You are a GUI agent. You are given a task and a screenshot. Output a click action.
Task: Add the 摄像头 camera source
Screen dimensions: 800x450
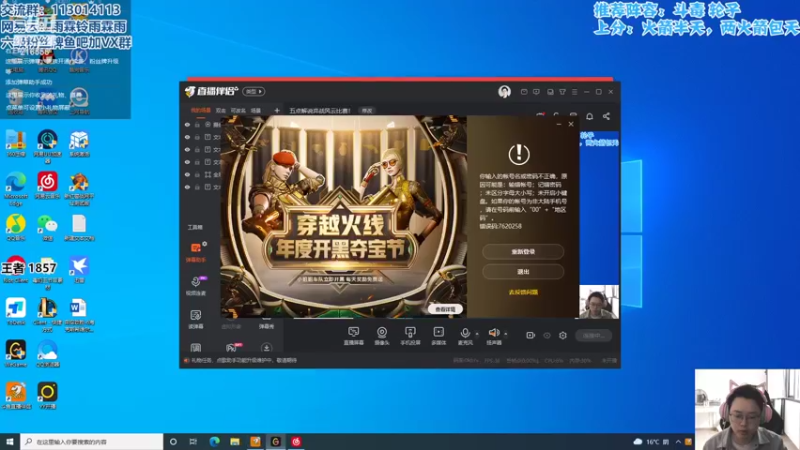point(382,336)
